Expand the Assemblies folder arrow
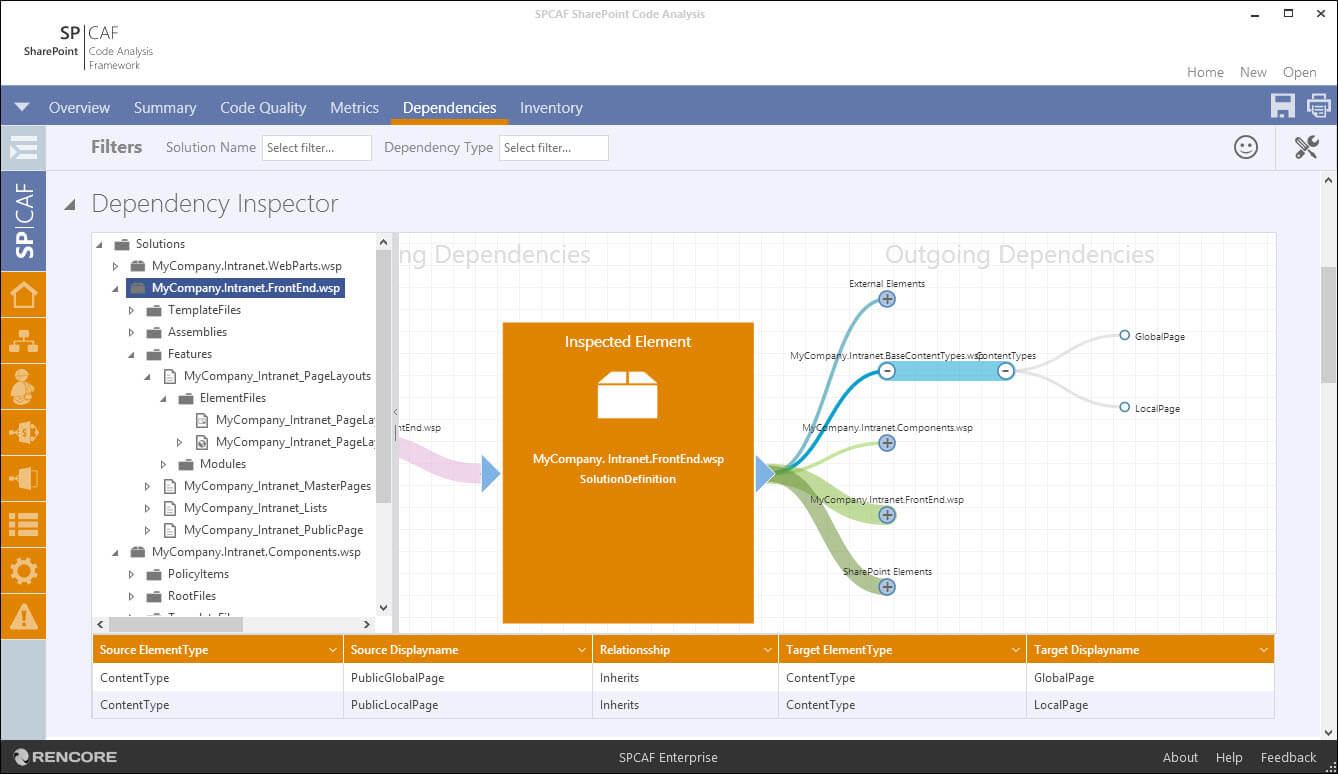 coord(131,332)
